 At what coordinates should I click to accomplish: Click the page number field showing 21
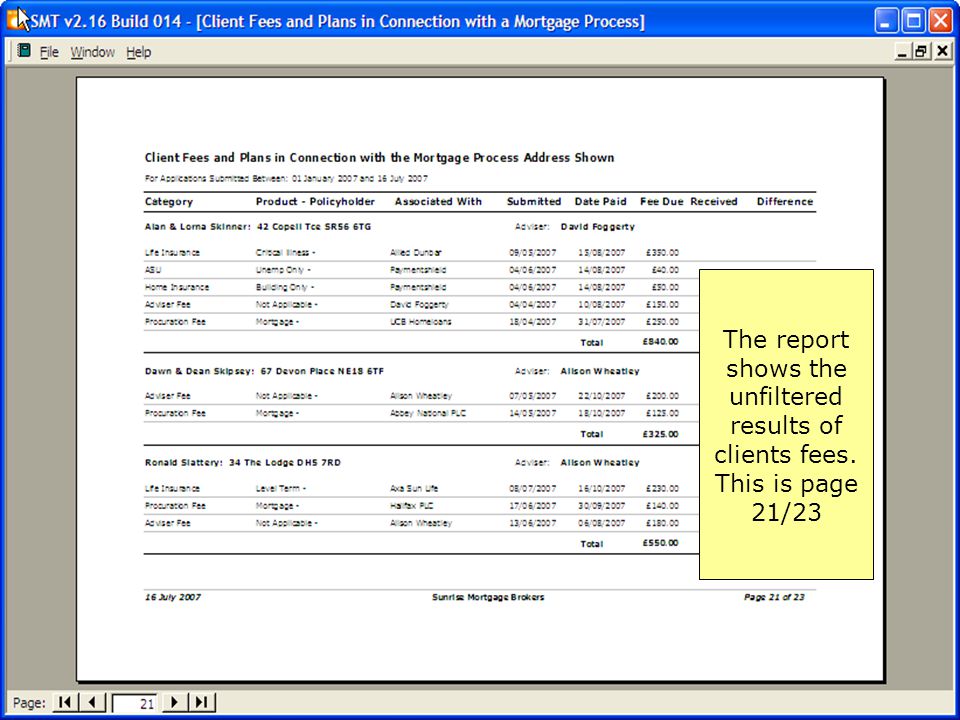(135, 703)
